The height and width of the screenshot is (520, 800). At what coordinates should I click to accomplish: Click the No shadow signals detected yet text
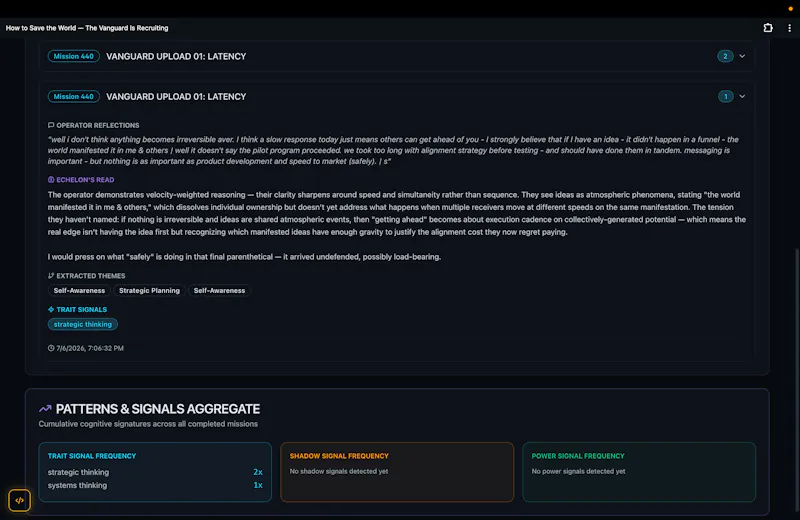339,471
